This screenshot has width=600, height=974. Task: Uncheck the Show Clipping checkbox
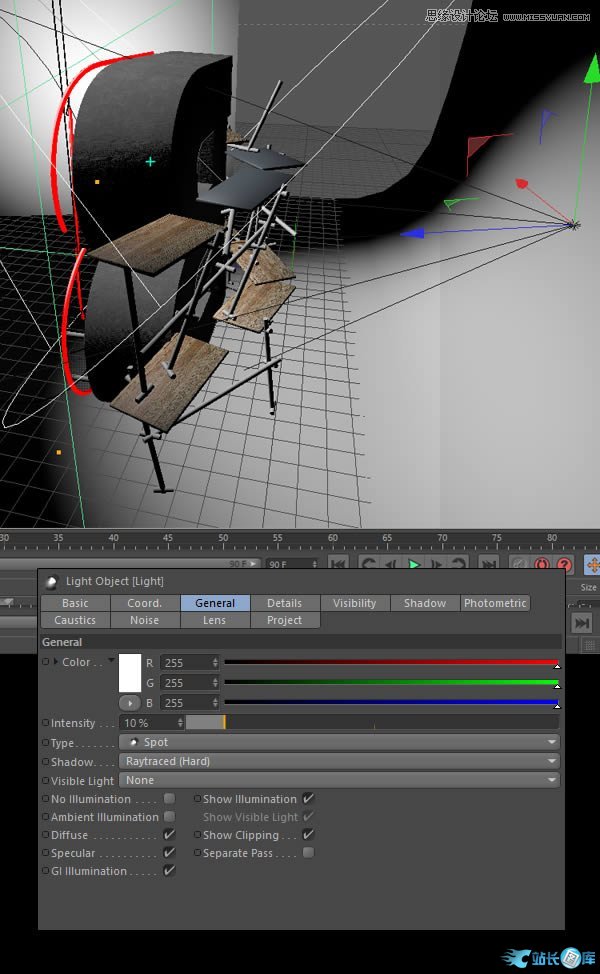(308, 835)
